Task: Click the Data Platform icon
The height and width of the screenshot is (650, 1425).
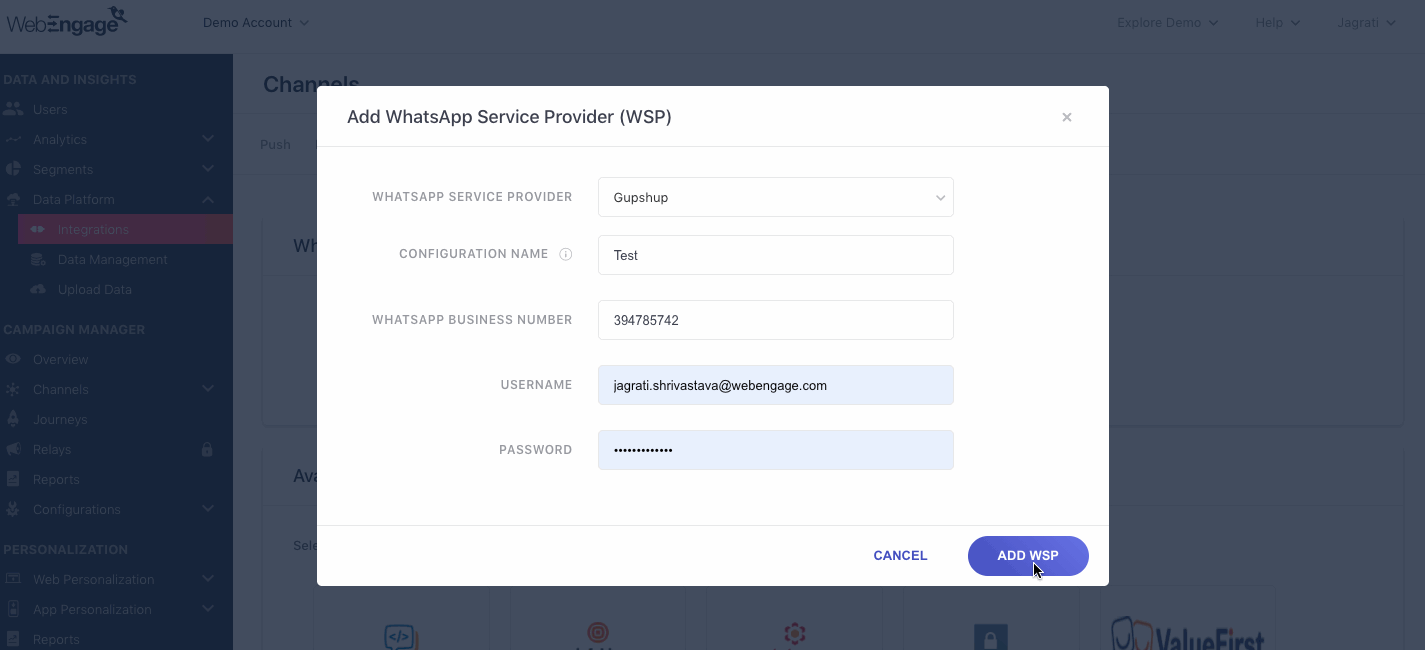Action: coord(13,199)
